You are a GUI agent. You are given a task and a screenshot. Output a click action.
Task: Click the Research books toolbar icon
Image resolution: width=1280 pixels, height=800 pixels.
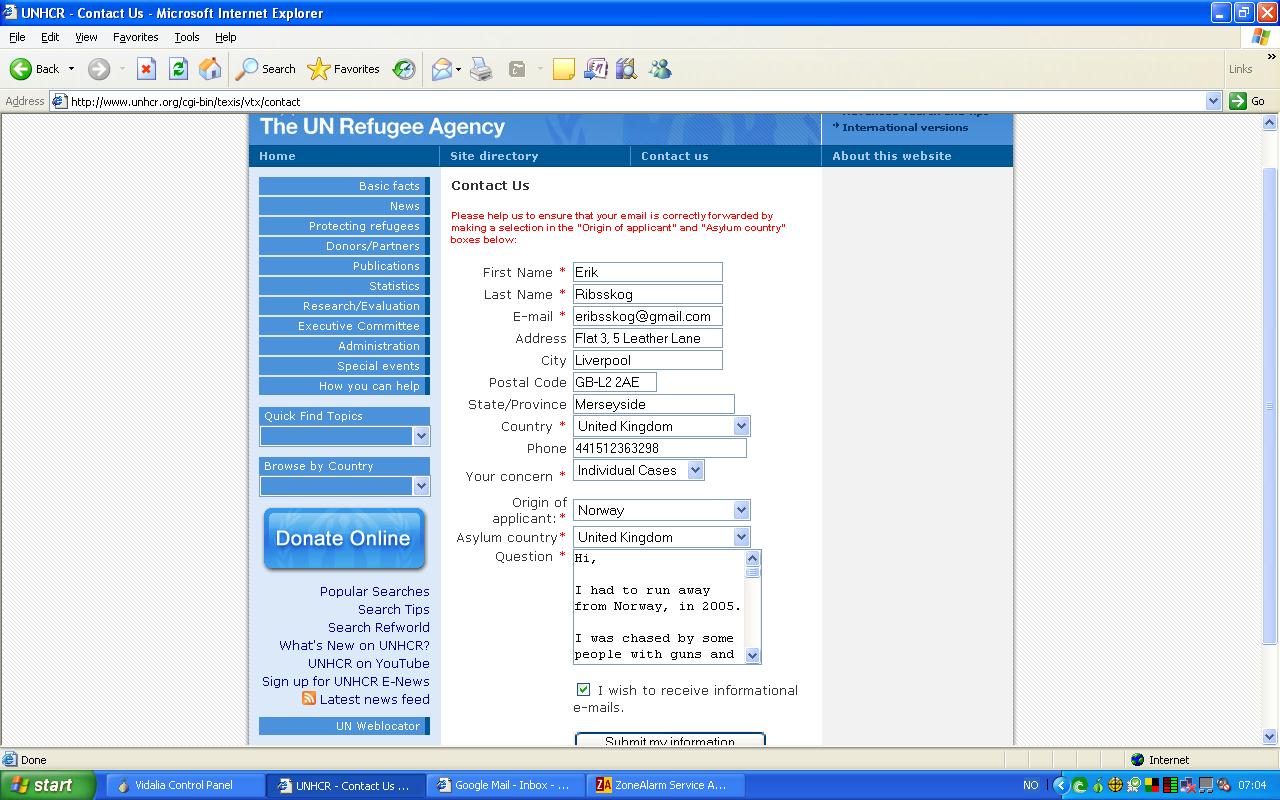point(627,69)
